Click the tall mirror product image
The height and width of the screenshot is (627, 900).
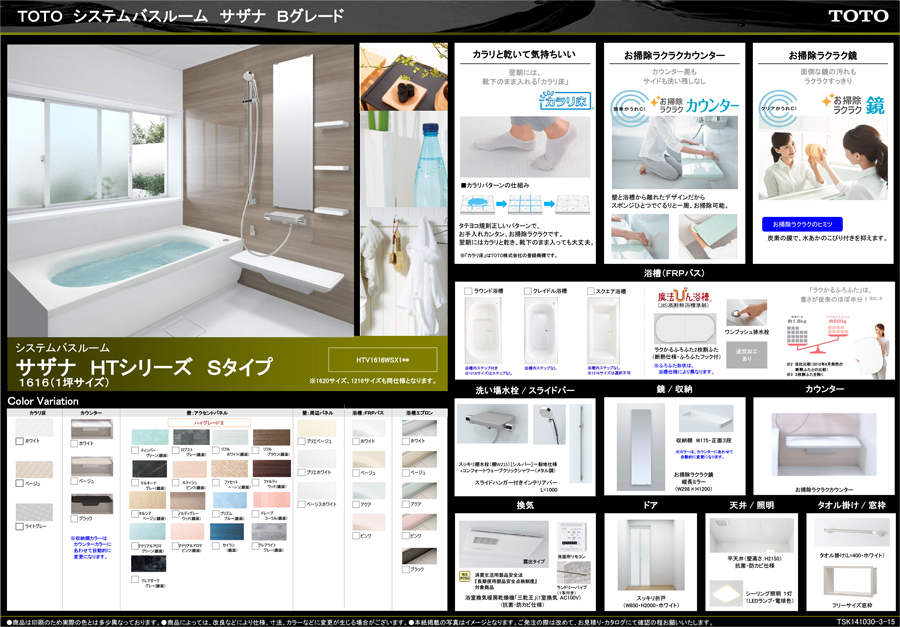point(641,446)
